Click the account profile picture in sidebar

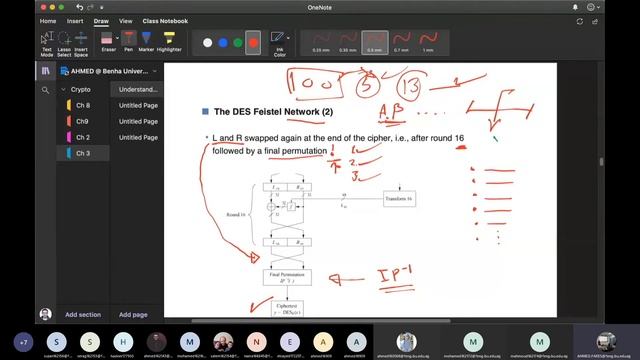46,314
